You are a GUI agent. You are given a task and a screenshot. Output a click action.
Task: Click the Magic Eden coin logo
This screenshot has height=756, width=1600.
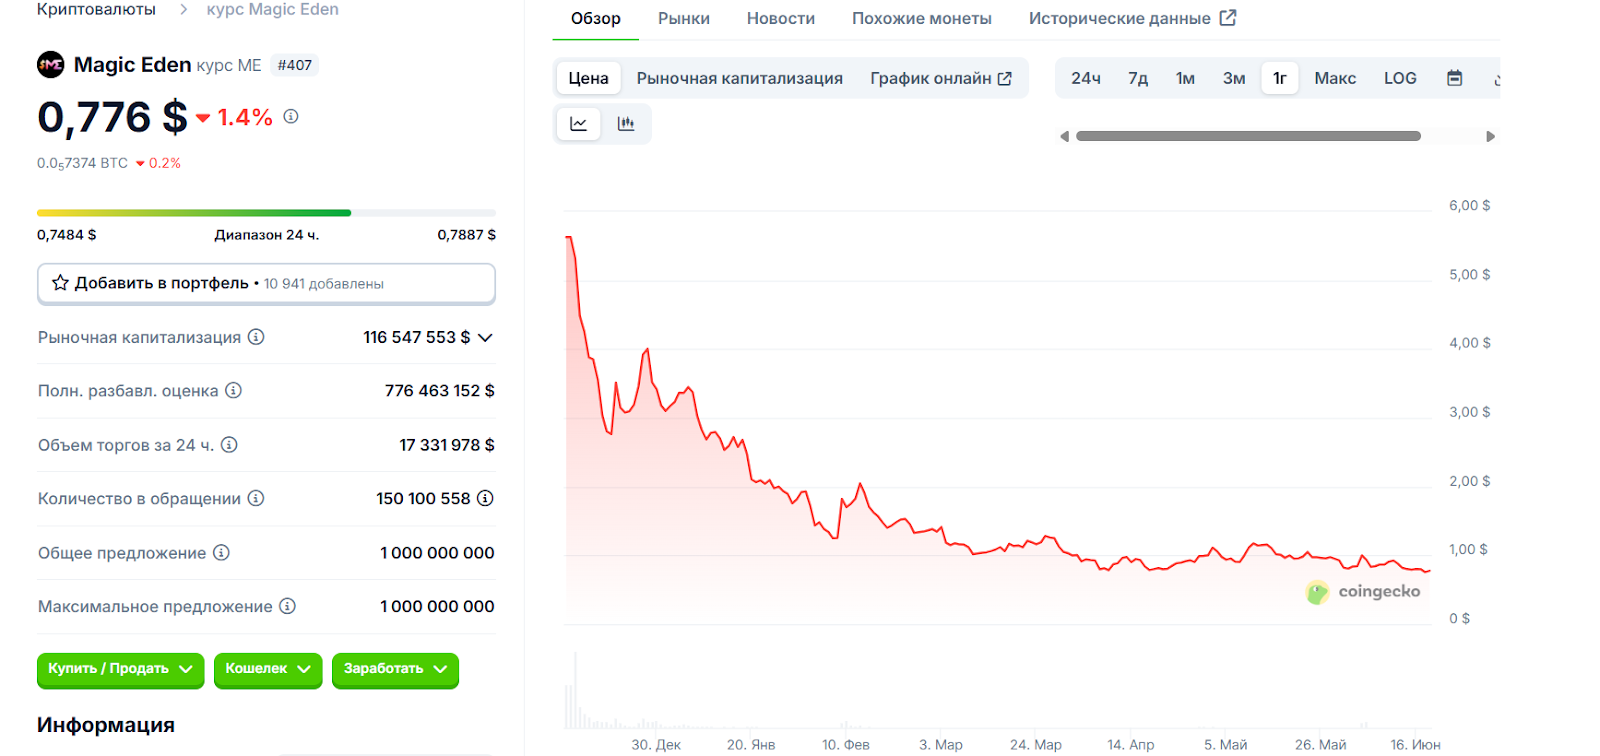coord(50,65)
